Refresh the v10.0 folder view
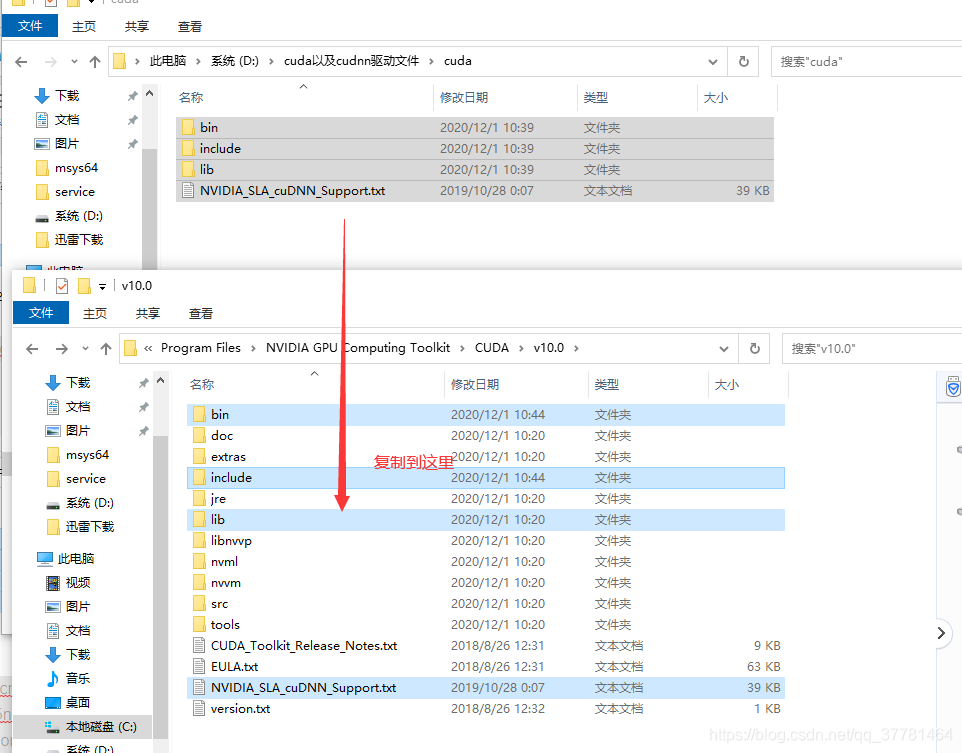The image size is (962, 753). [755, 349]
